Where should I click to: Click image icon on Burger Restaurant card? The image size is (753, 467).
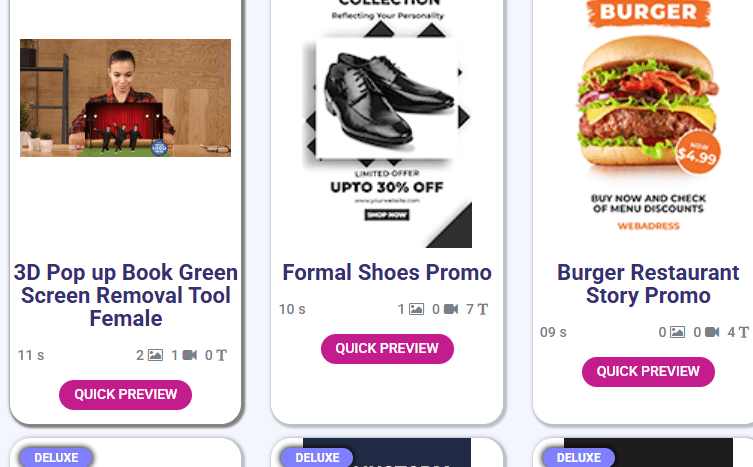coord(677,332)
